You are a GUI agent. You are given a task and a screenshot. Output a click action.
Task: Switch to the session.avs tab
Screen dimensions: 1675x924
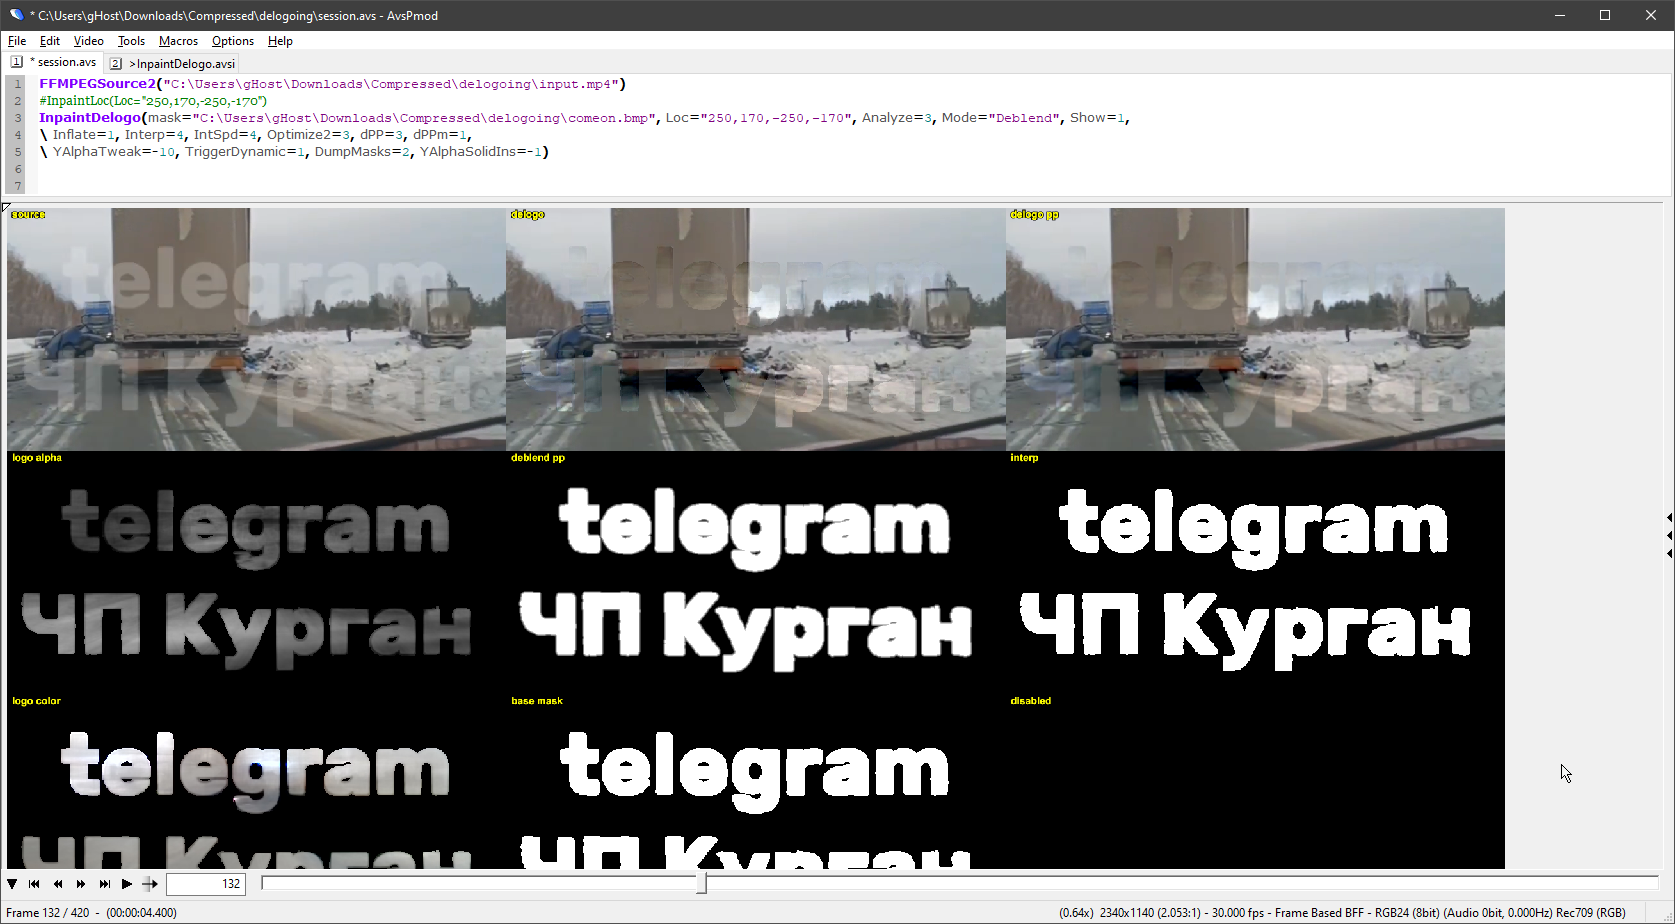tap(55, 62)
